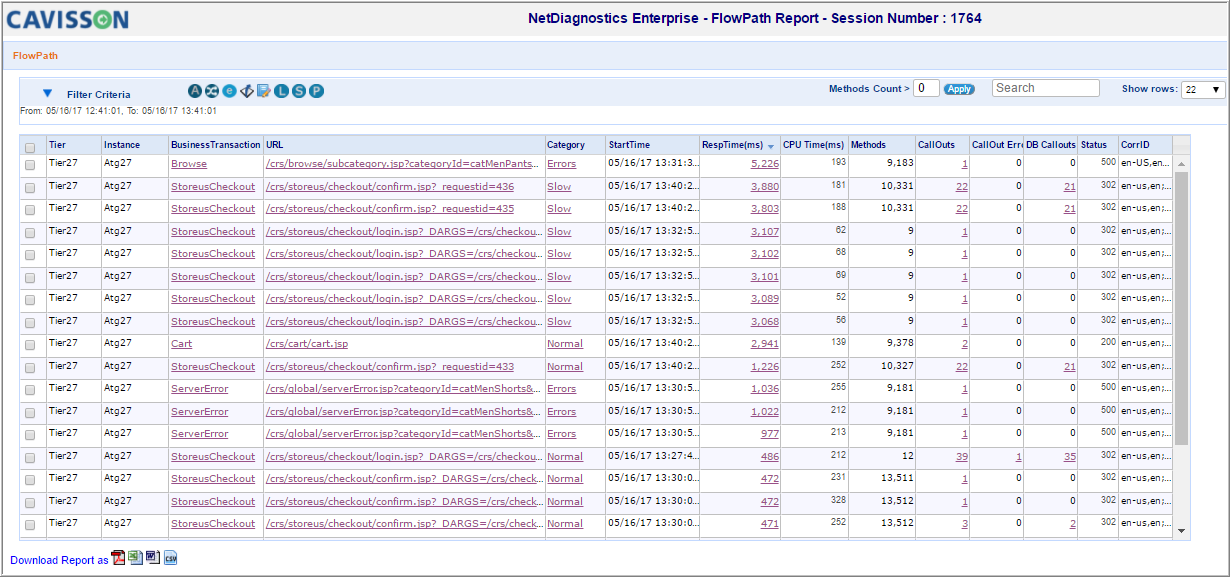The height and width of the screenshot is (577, 1230).
Task: Click the 'S' circular icon
Action: [x=299, y=91]
